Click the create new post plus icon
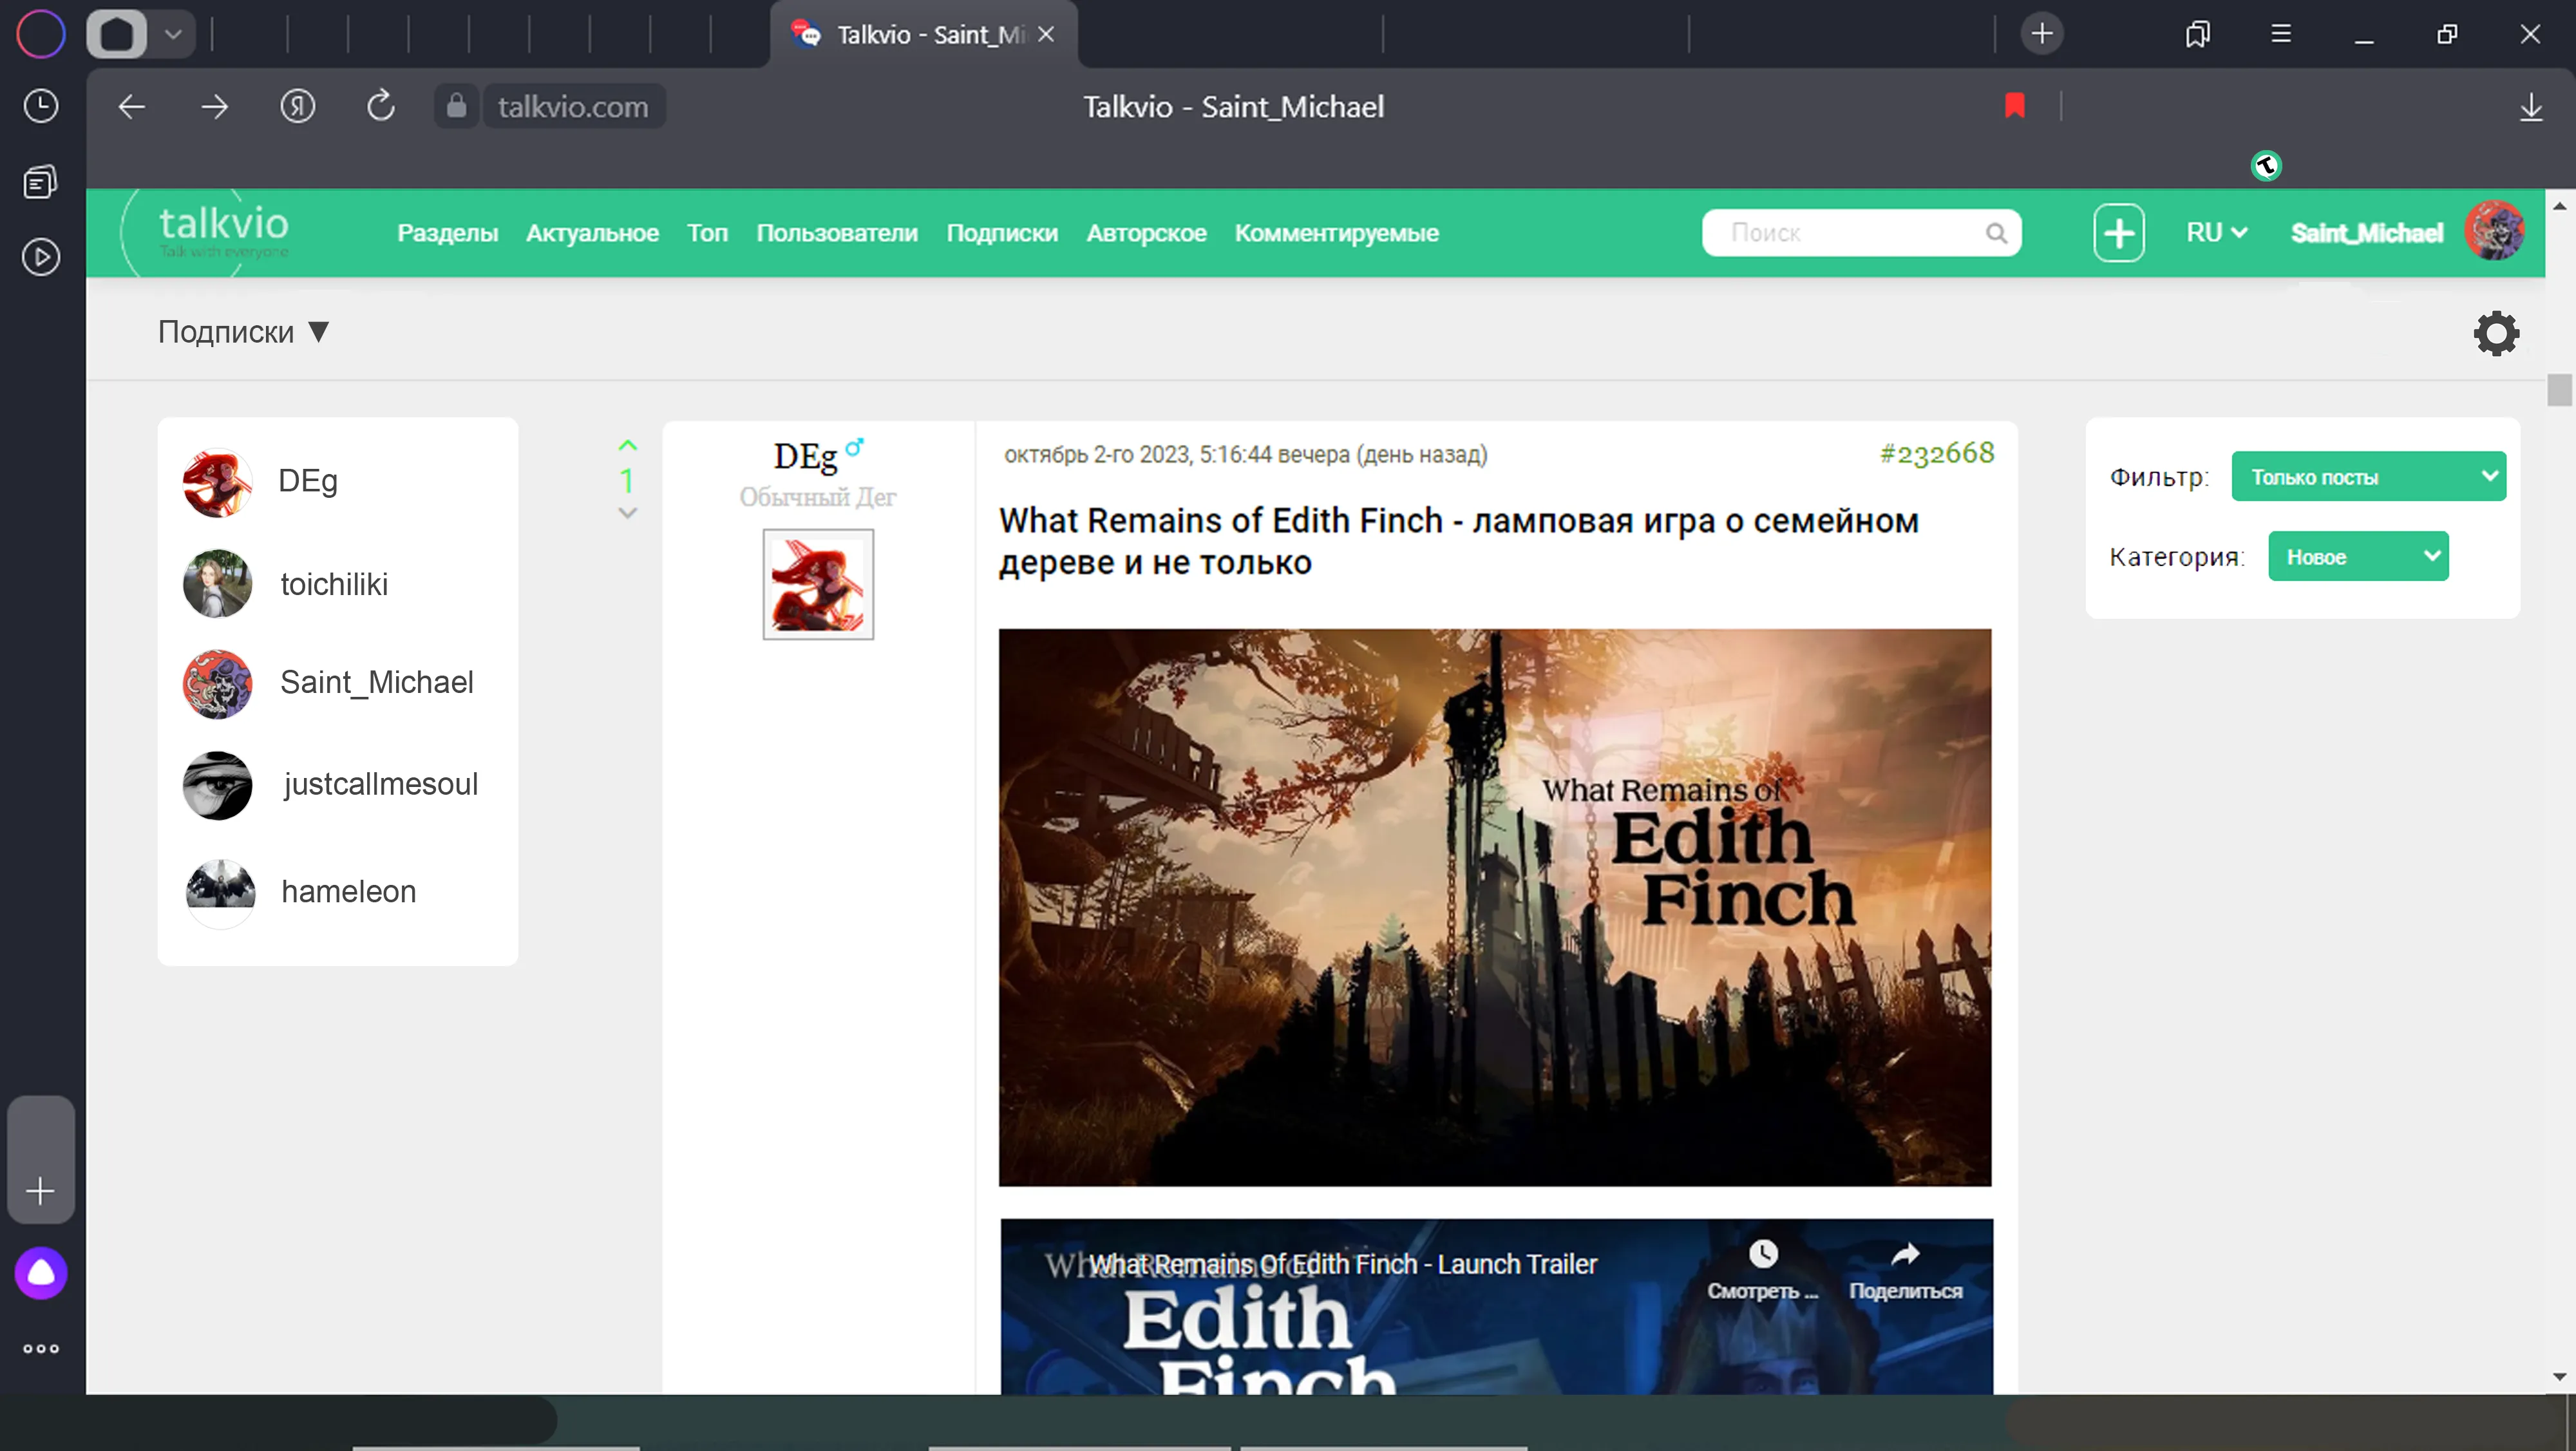The height and width of the screenshot is (1451, 2576). (2118, 233)
